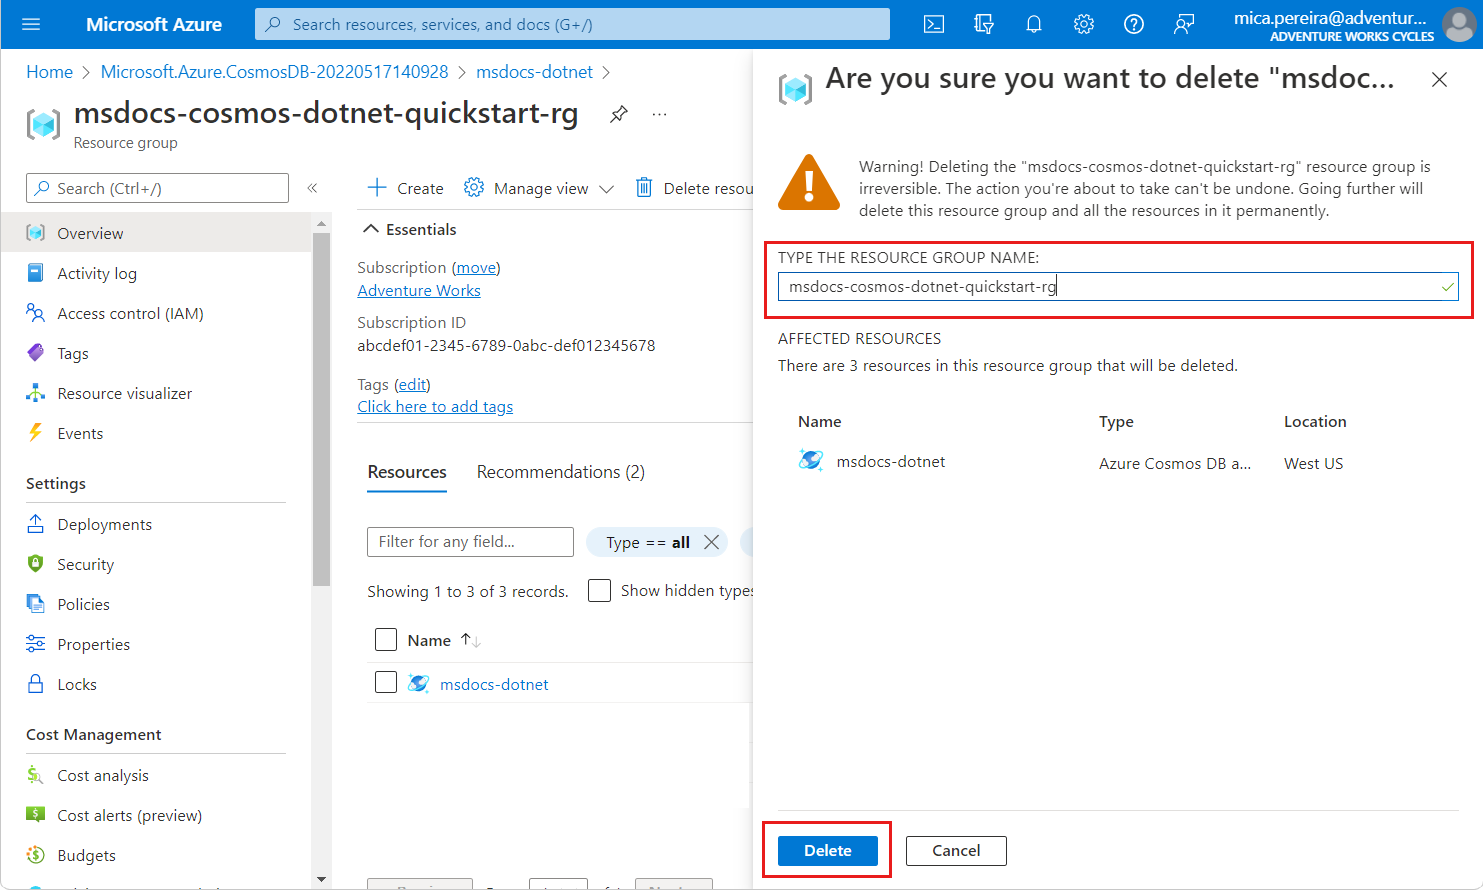Click msdocs-dotnet in affected resources

pyautogui.click(x=890, y=461)
